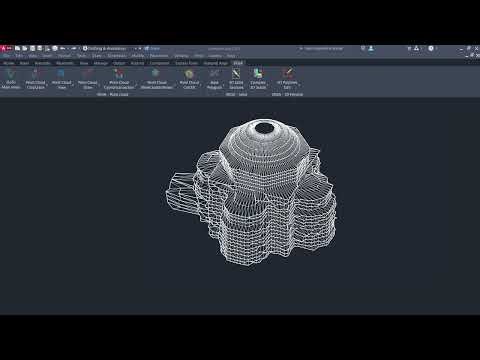Click the Undo arrow icon
The width and height of the screenshot is (480, 360).
coord(62,49)
